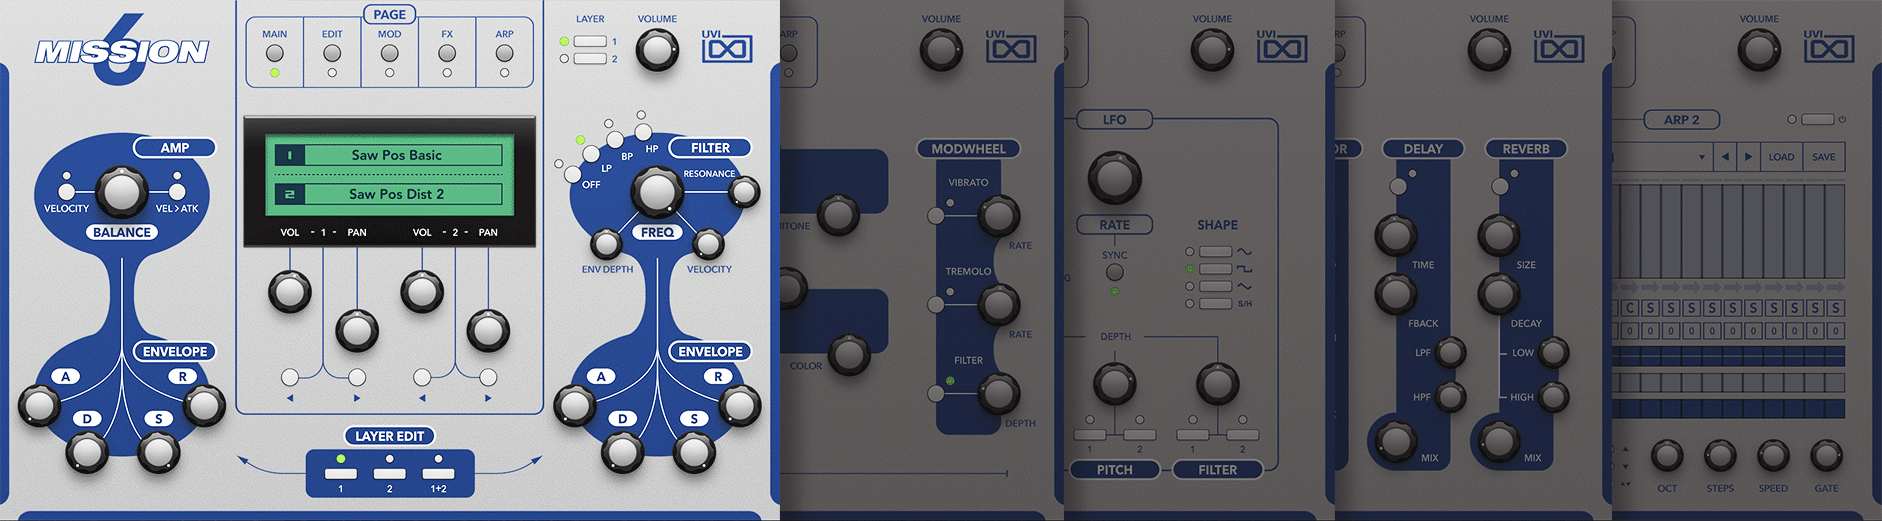The image size is (1882, 521).
Task: Set the filter mode to BP
Action: [x=615, y=140]
